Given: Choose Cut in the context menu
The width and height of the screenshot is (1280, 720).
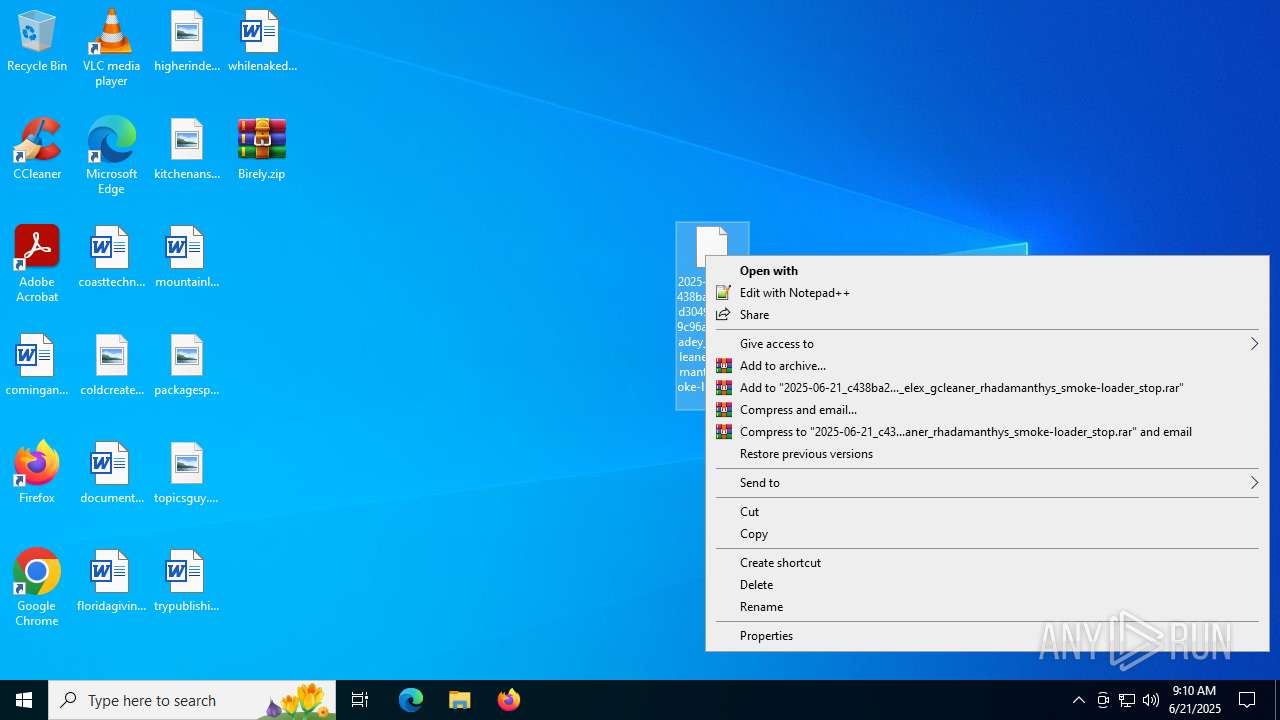Looking at the screenshot, I should tap(987, 511).
